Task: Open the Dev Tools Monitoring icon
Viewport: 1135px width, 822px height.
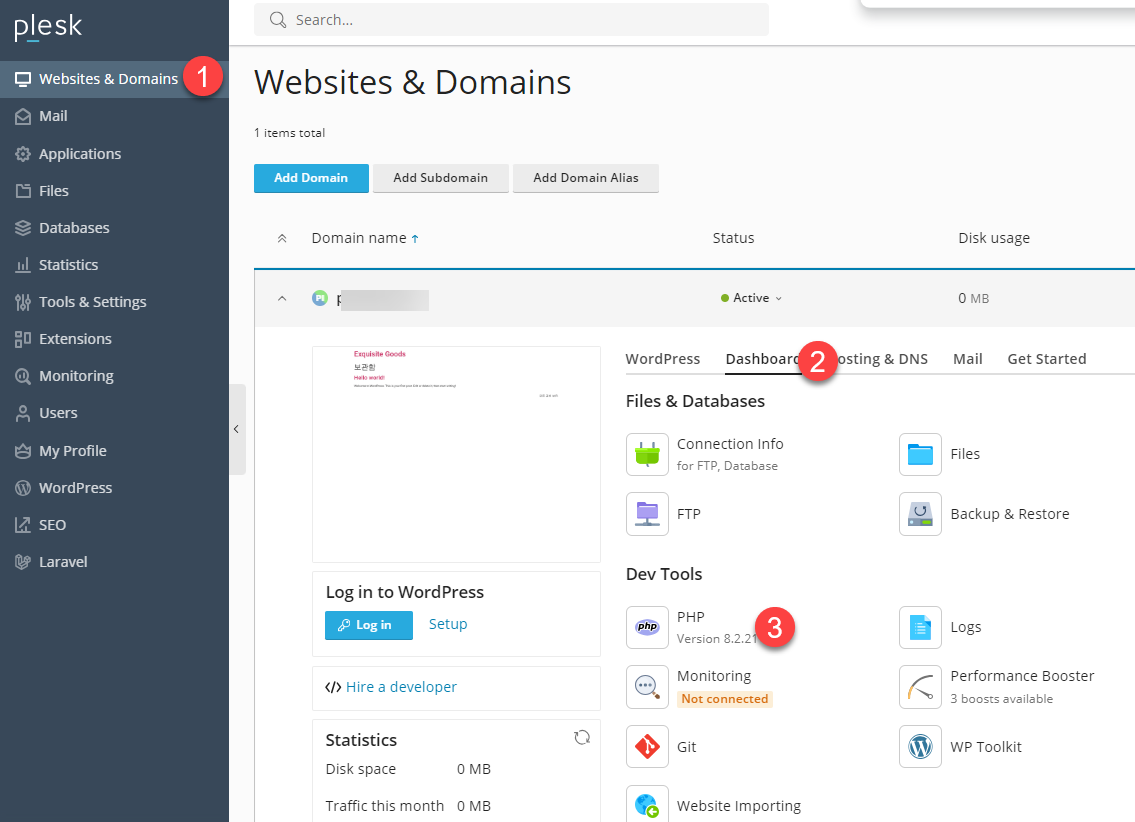Action: [647, 687]
